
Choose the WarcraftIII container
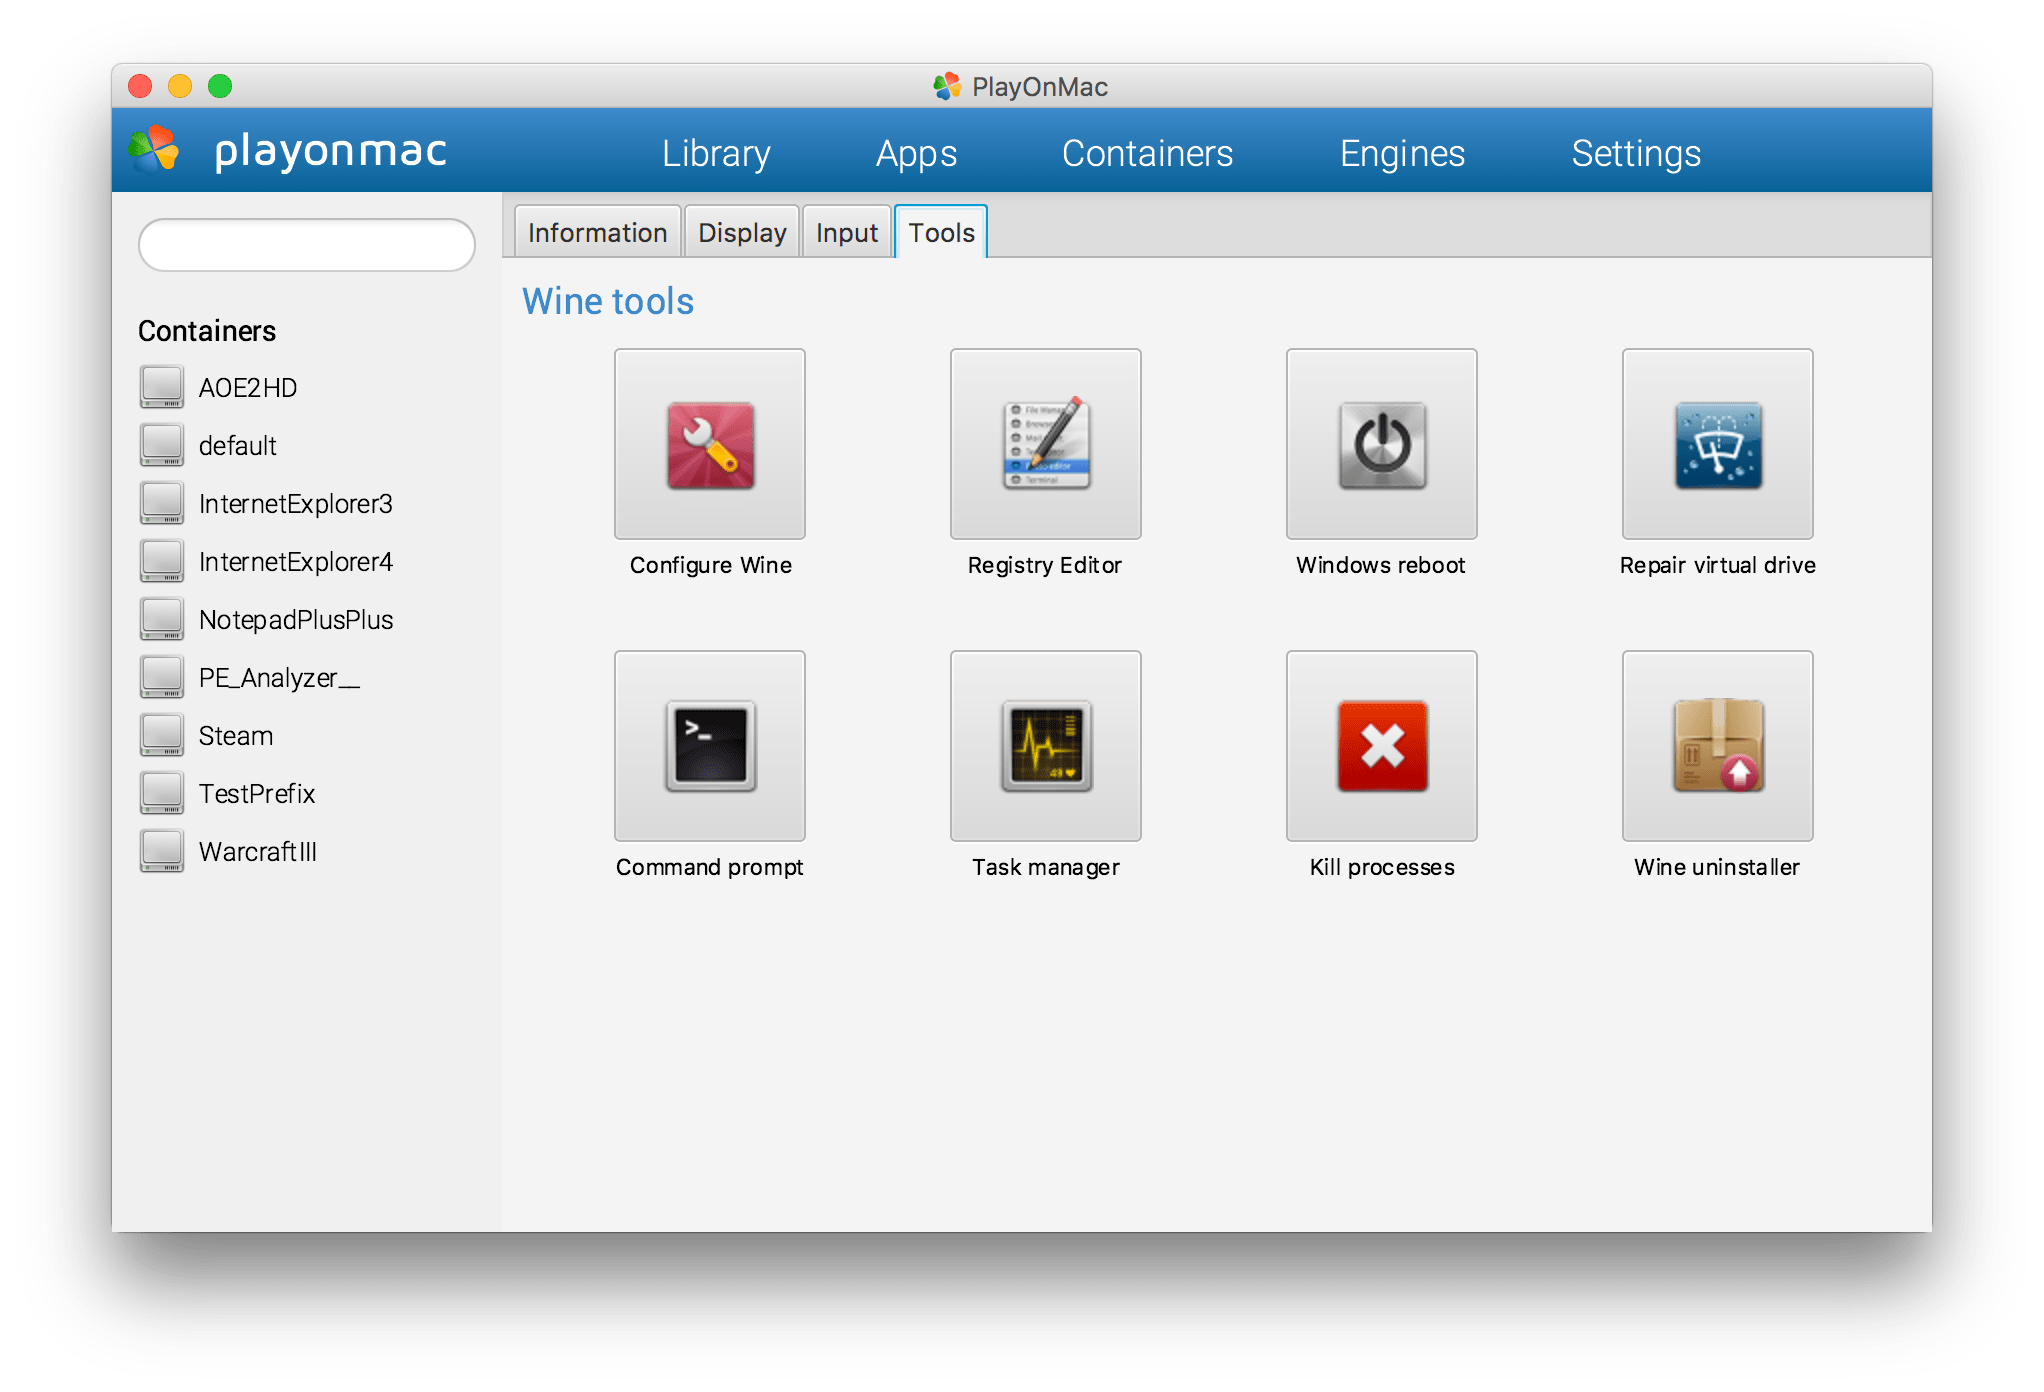click(257, 852)
